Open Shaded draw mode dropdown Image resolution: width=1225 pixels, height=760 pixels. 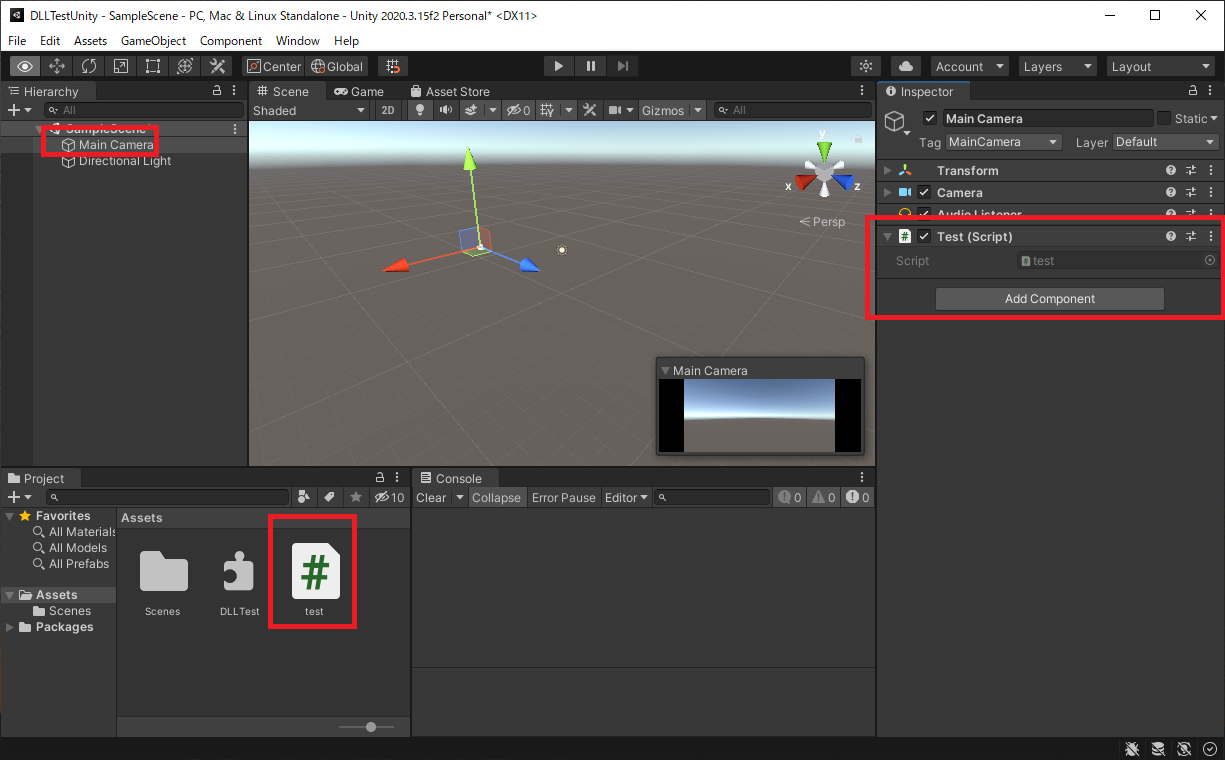click(x=311, y=110)
